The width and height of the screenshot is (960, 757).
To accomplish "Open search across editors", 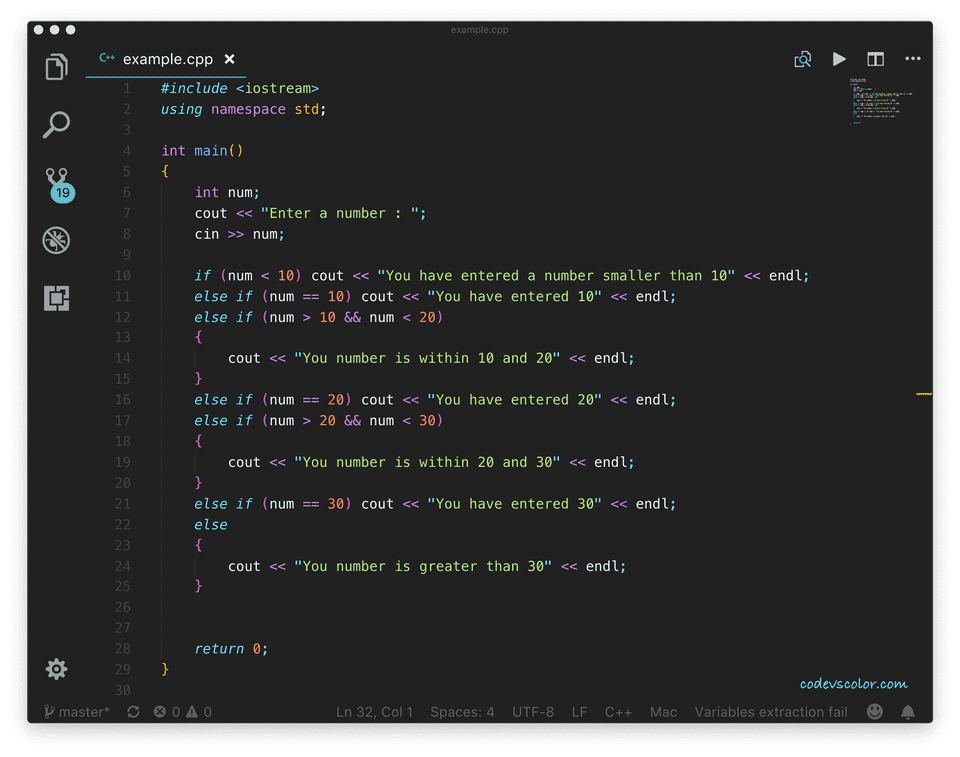I will 802,59.
